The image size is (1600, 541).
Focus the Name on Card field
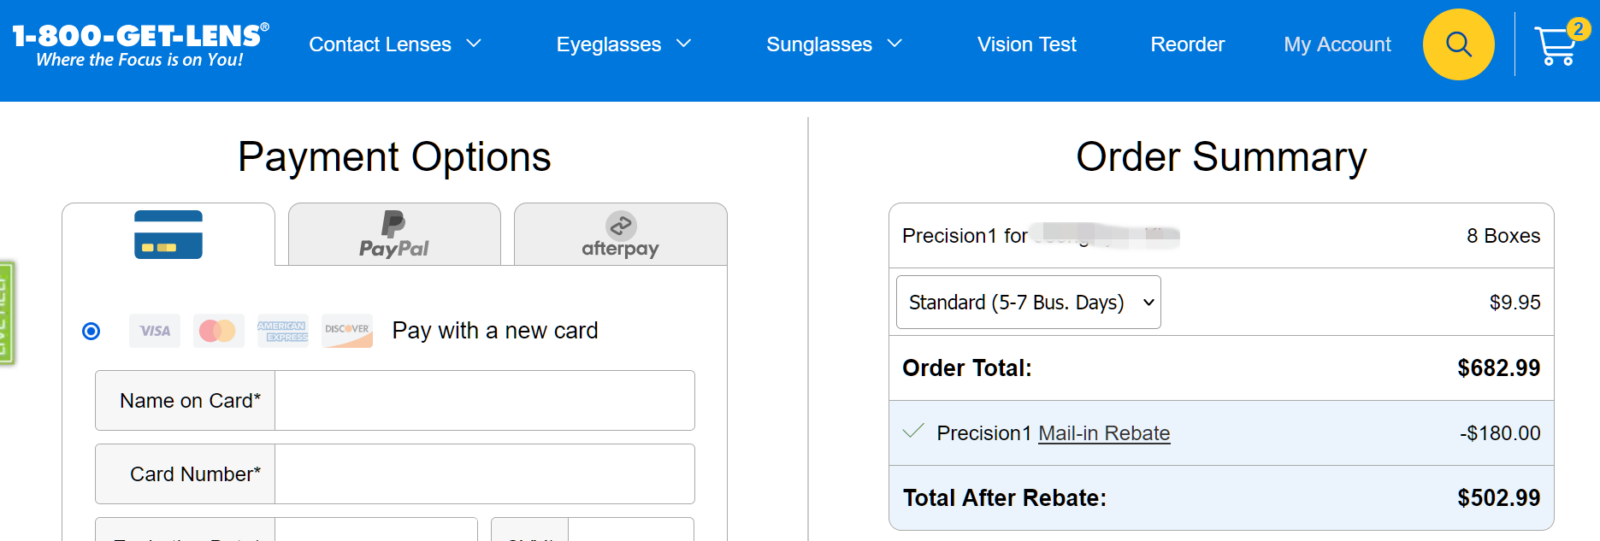[x=485, y=400]
